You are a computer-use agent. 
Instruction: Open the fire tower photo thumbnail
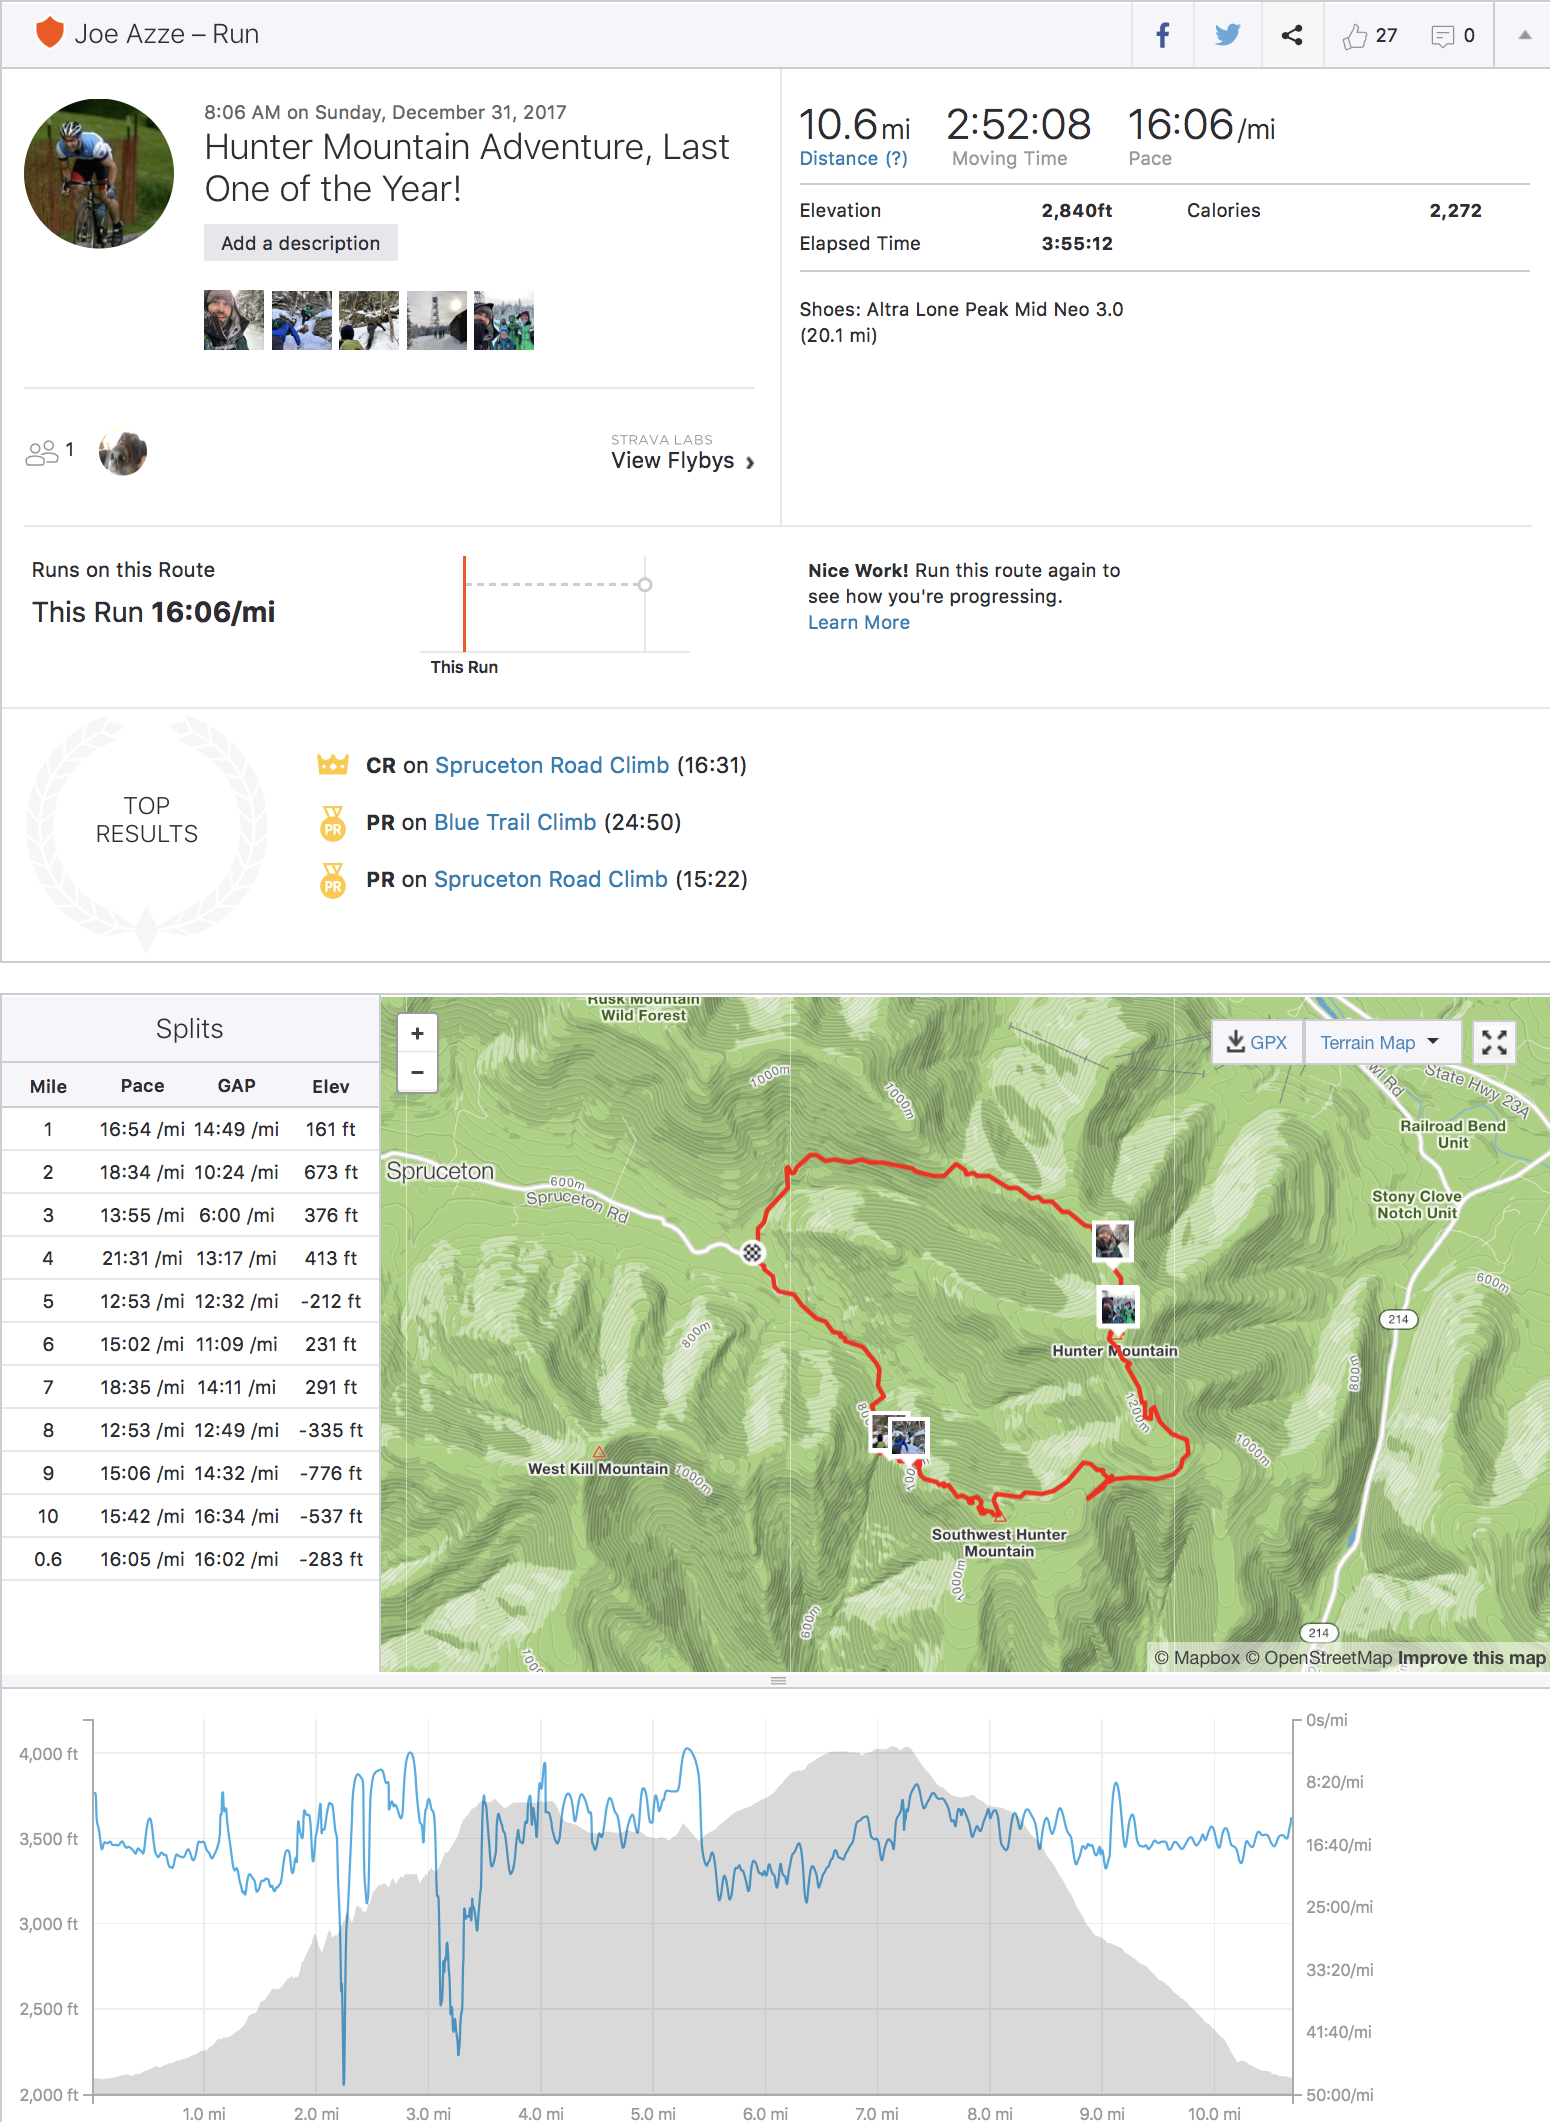point(437,320)
